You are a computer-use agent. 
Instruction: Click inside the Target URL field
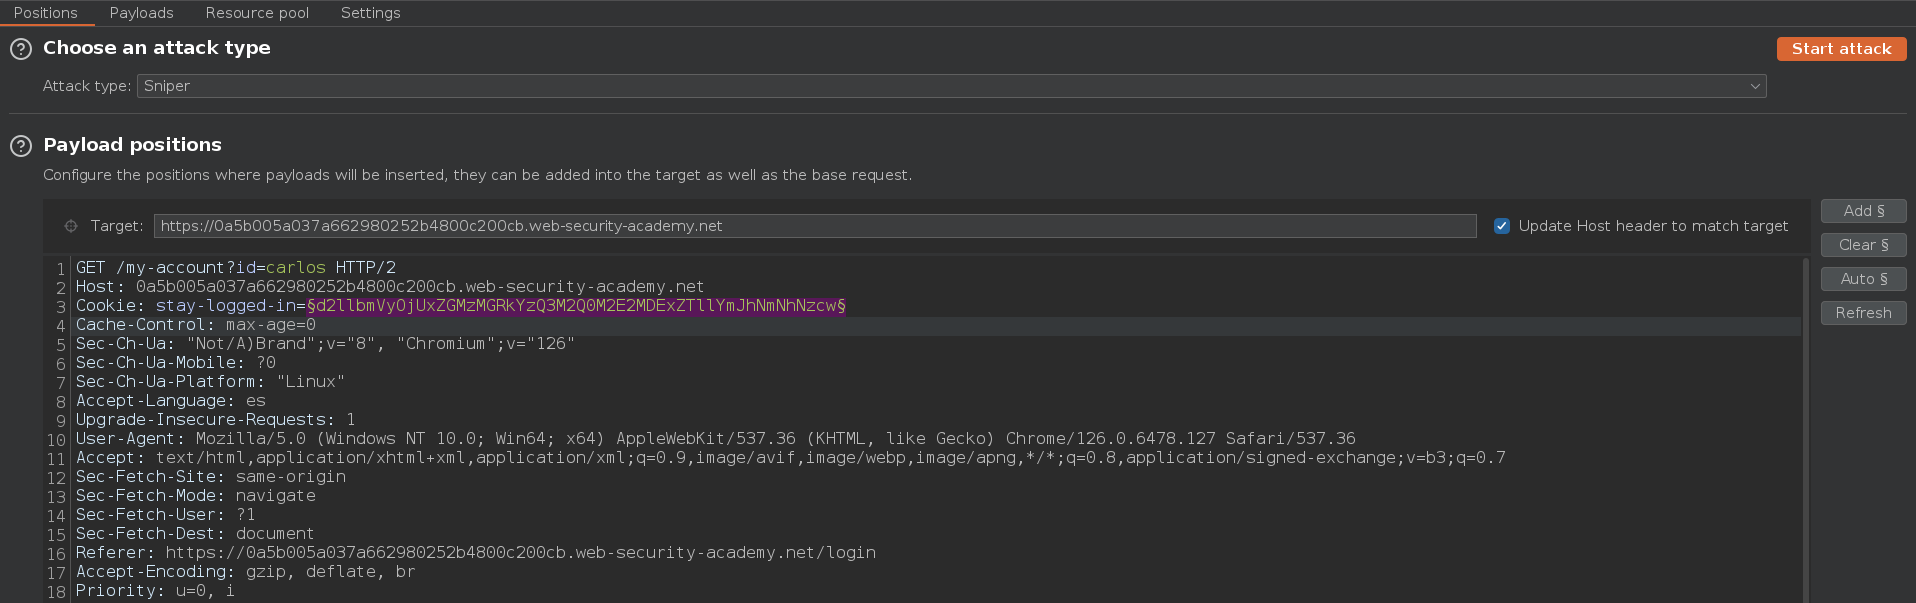click(x=814, y=226)
